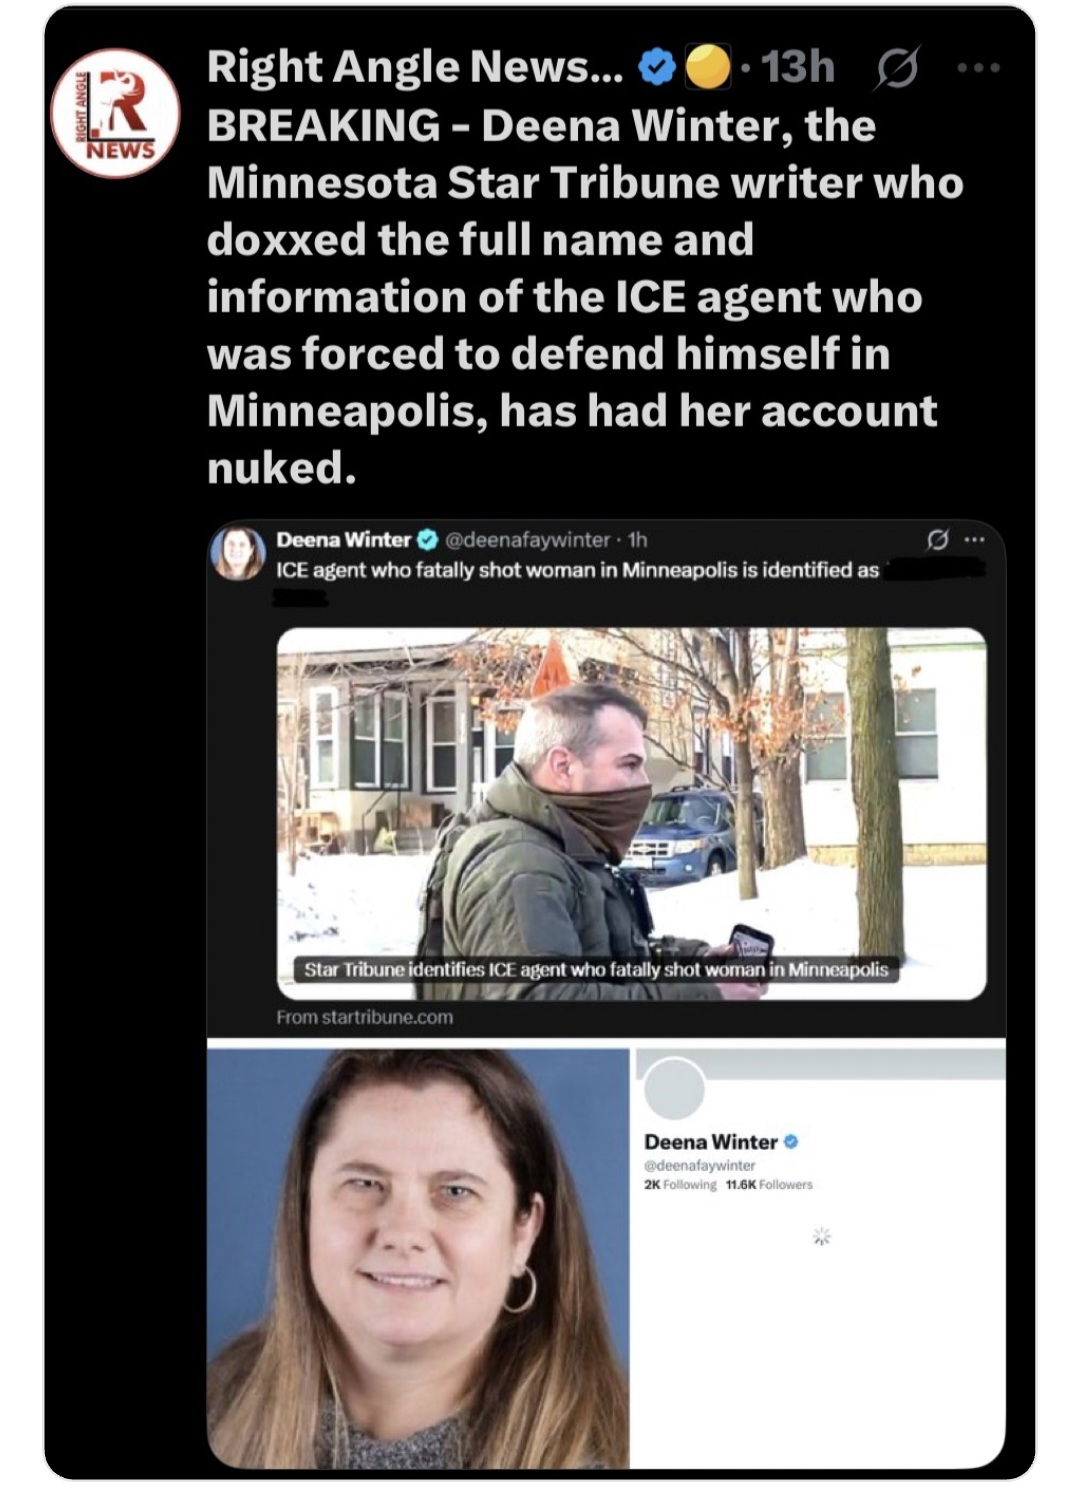Open the @deenafaywinter handle in the quoted post
Viewport: 1080px width, 1496px height.
coord(527,540)
